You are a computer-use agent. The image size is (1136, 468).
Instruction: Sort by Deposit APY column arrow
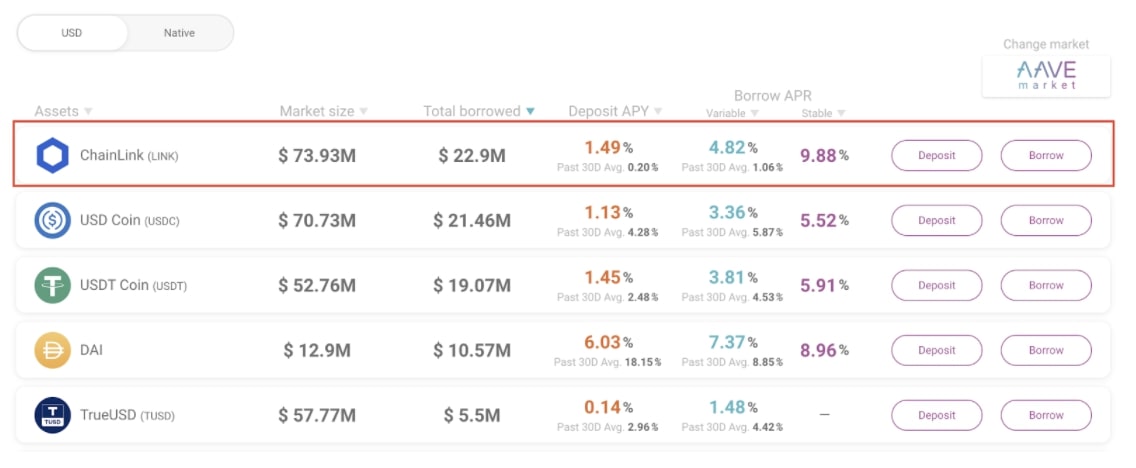[658, 112]
